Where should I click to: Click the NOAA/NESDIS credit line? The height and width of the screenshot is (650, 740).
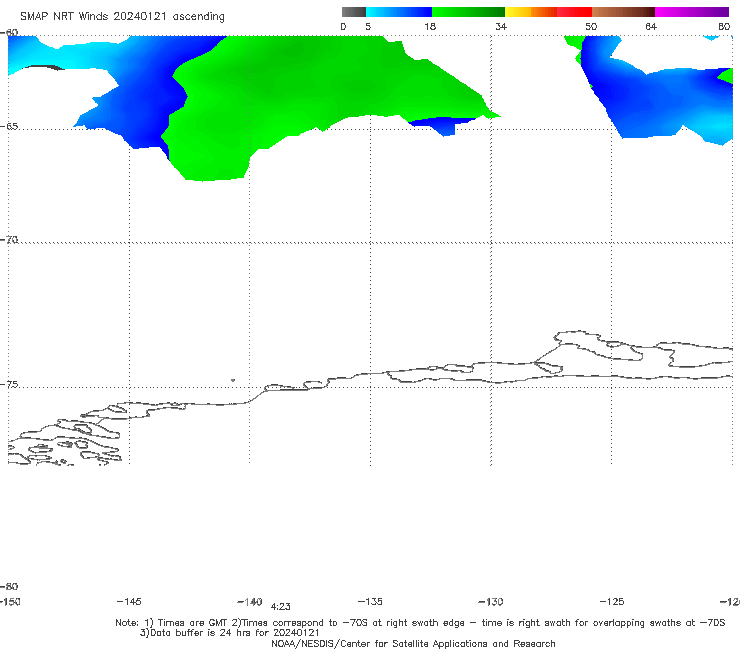click(x=413, y=644)
